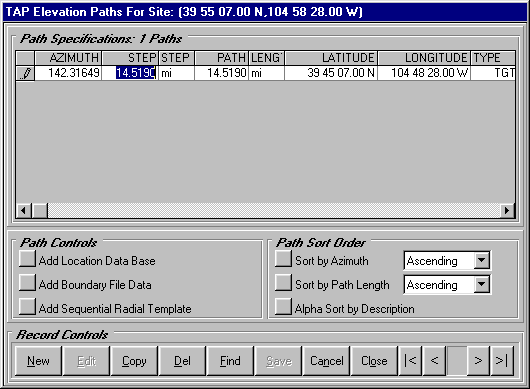Go to the first record
The width and height of the screenshot is (530, 389).
(x=410, y=361)
